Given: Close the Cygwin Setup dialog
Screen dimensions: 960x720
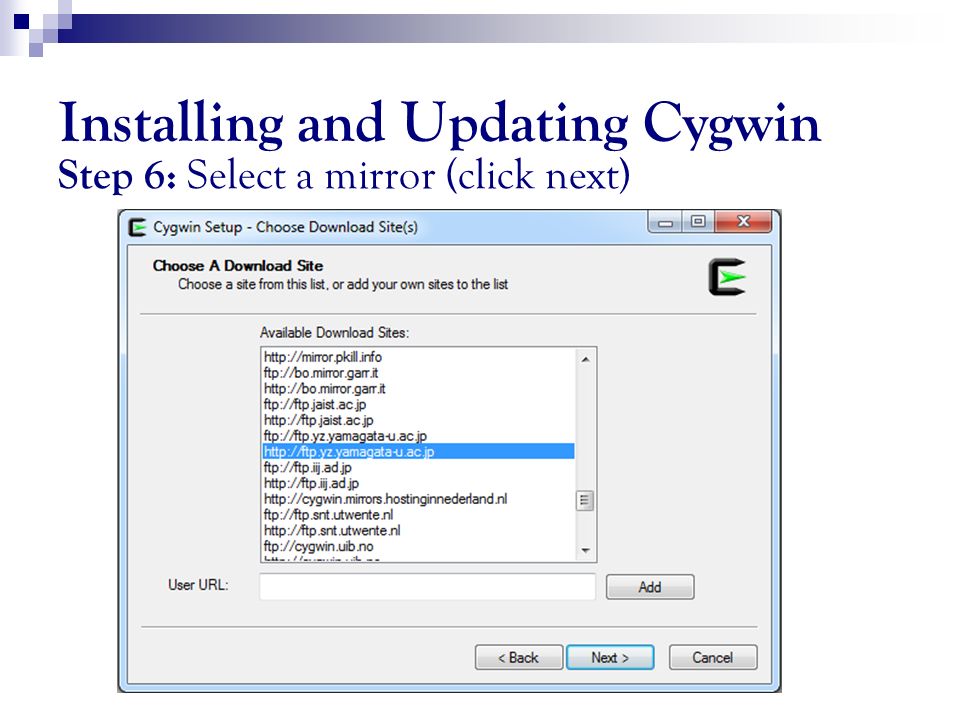Looking at the screenshot, I should point(743,222).
